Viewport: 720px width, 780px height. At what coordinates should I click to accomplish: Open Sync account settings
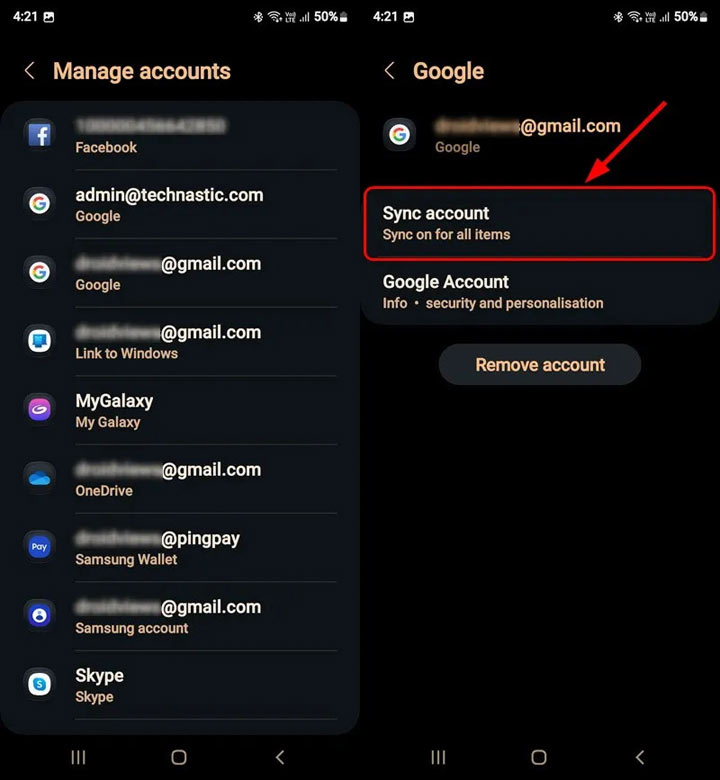539,223
